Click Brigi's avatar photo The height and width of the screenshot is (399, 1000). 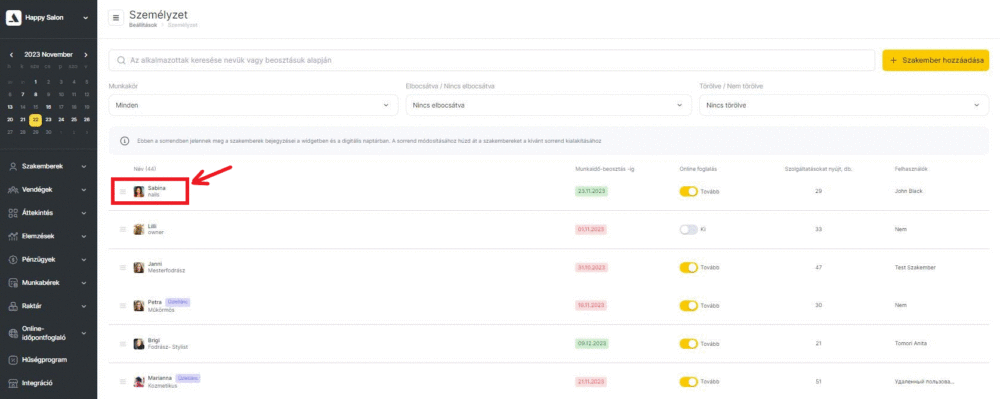(x=138, y=344)
